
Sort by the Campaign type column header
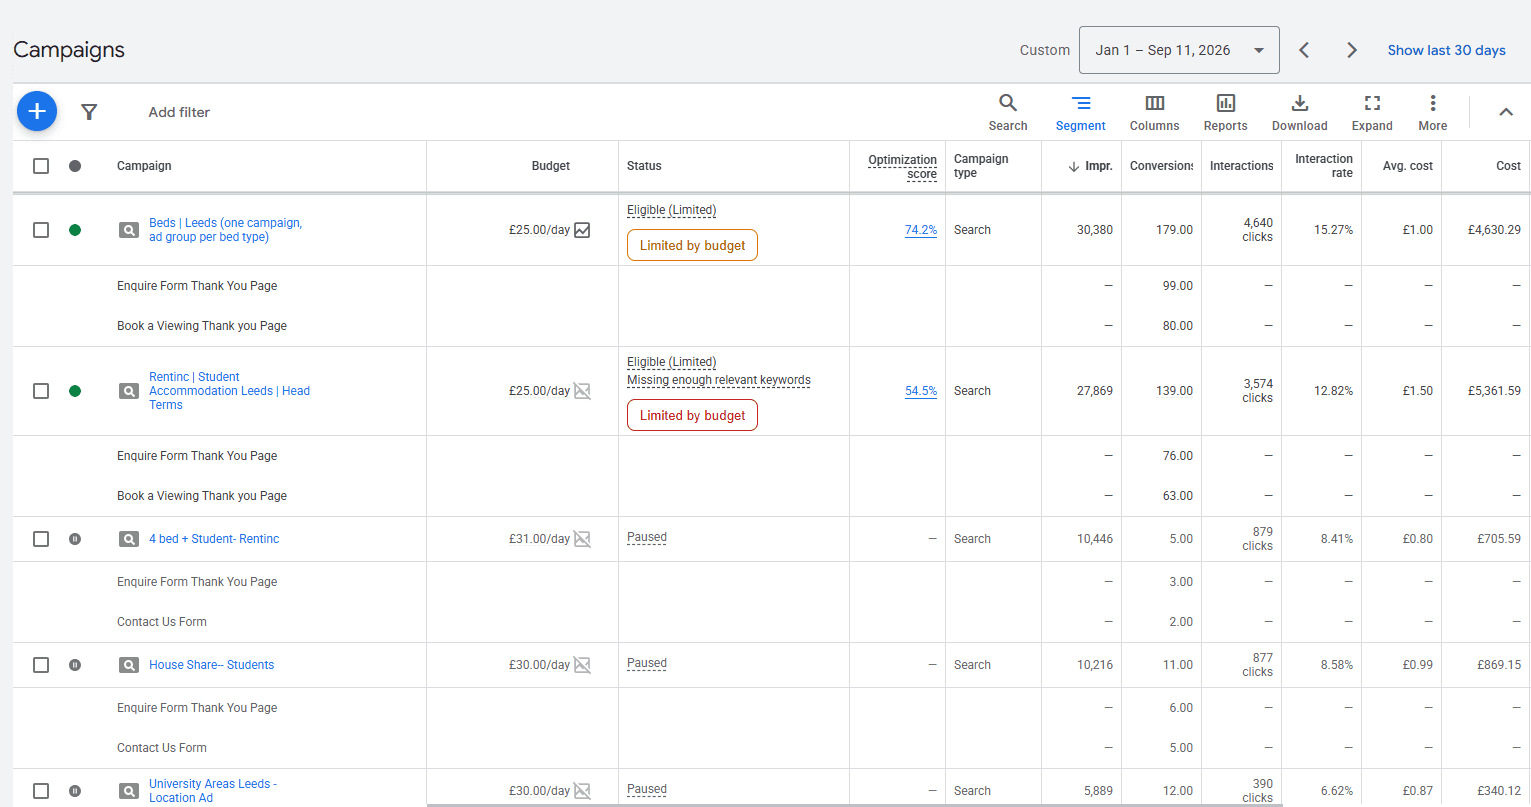point(981,166)
